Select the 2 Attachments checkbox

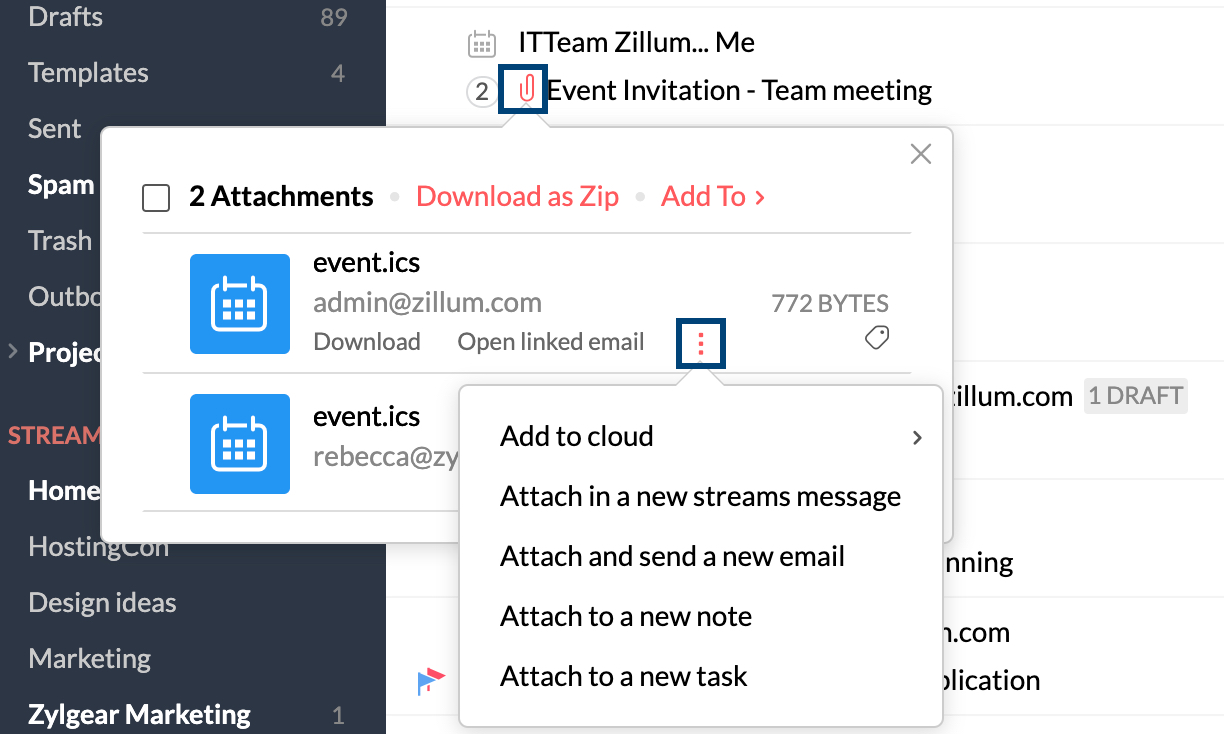[x=156, y=197]
